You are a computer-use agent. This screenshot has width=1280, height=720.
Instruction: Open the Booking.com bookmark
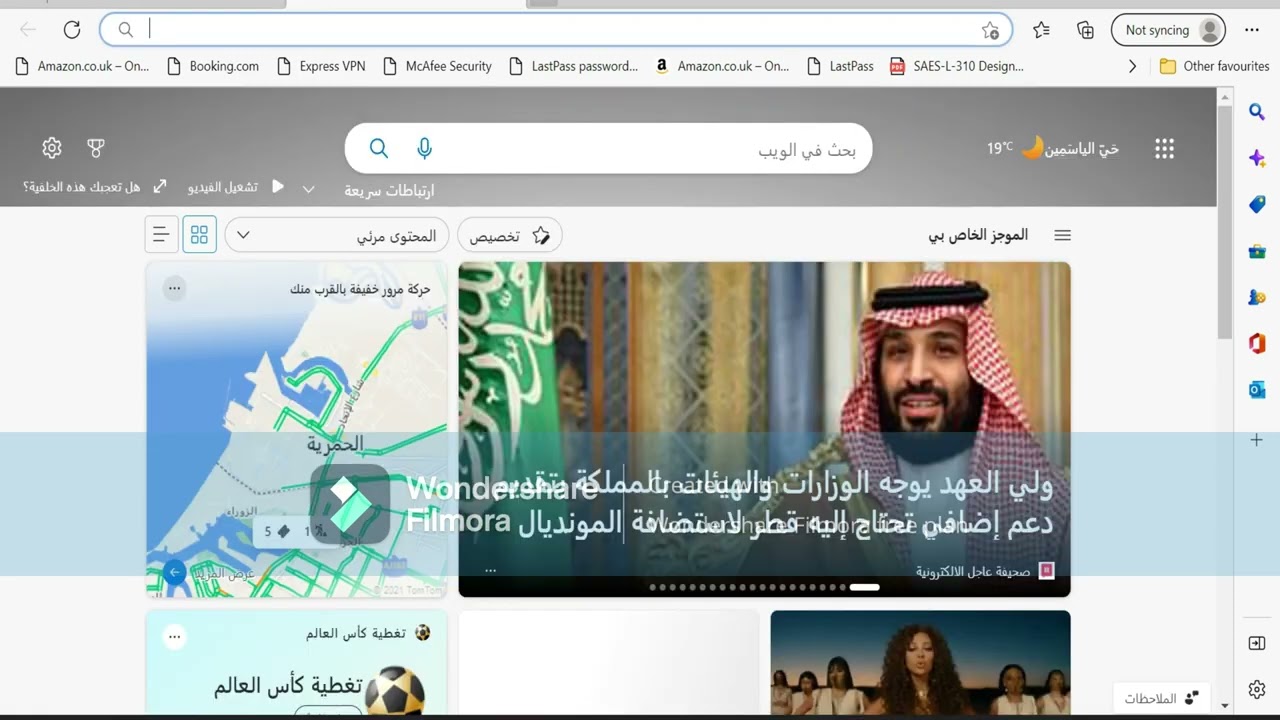coord(213,66)
